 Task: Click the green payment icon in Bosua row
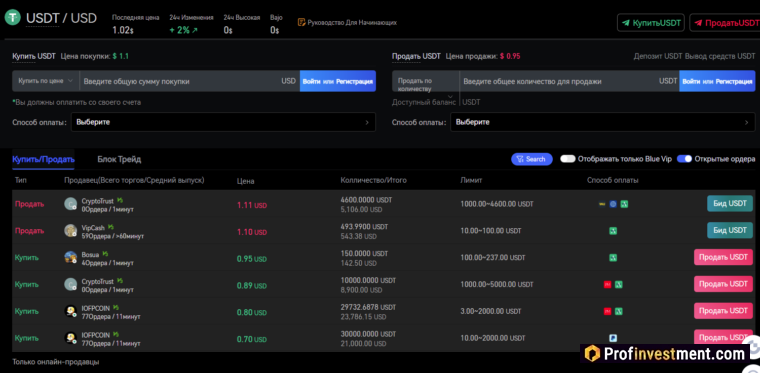613,258
